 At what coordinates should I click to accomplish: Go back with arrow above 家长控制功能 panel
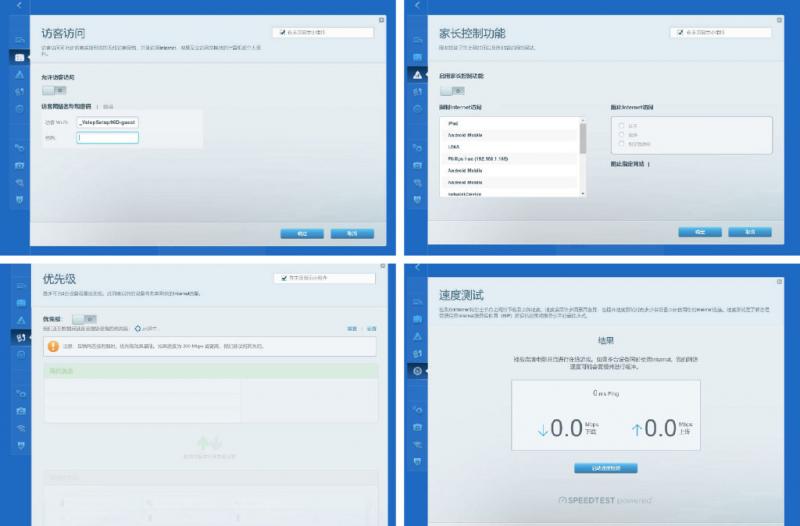[417, 5]
